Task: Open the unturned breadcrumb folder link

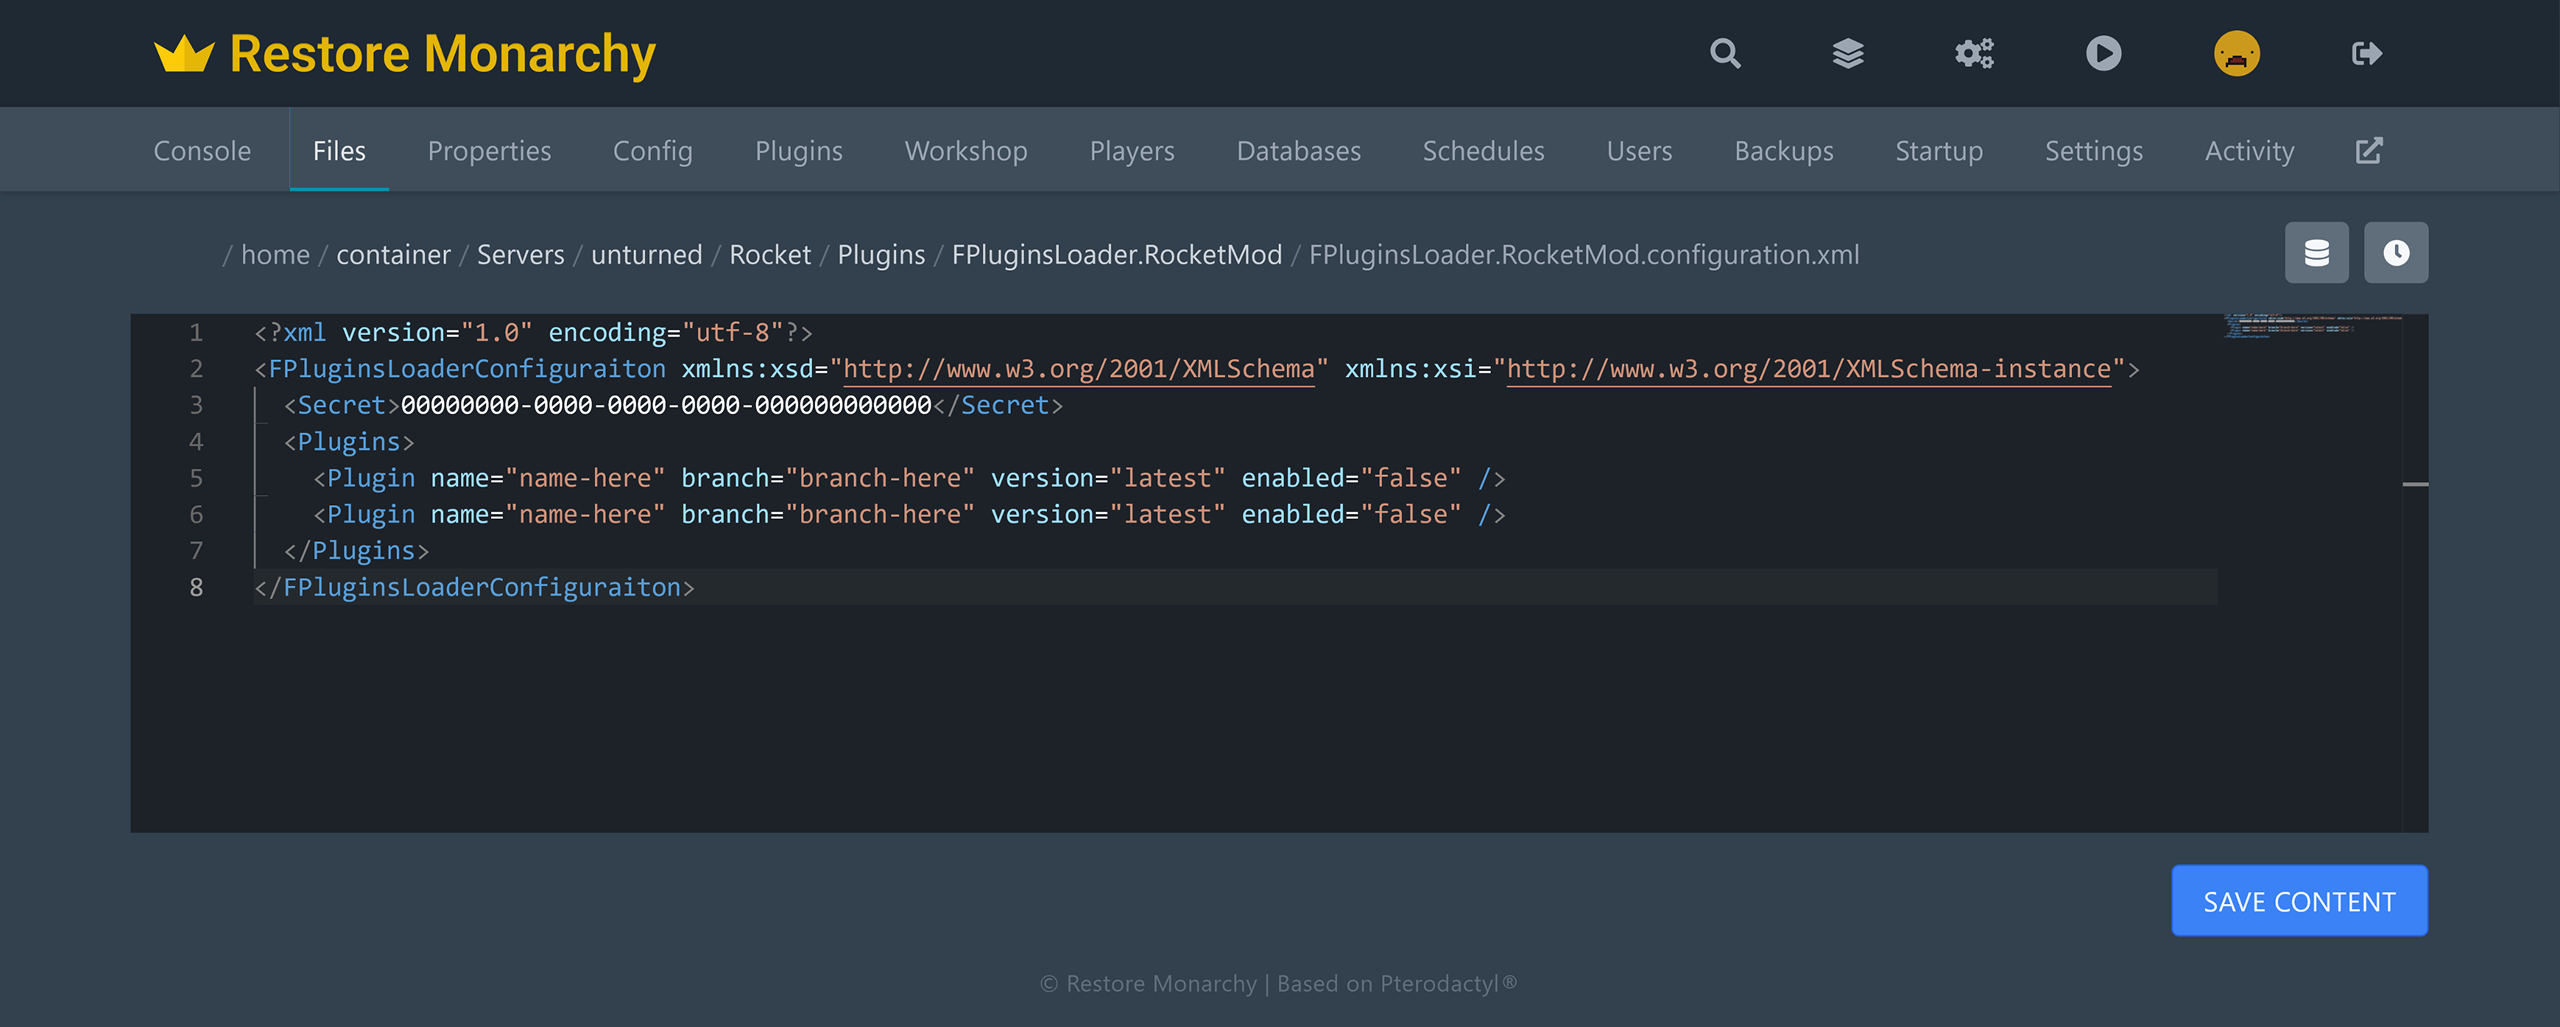Action: click(645, 254)
